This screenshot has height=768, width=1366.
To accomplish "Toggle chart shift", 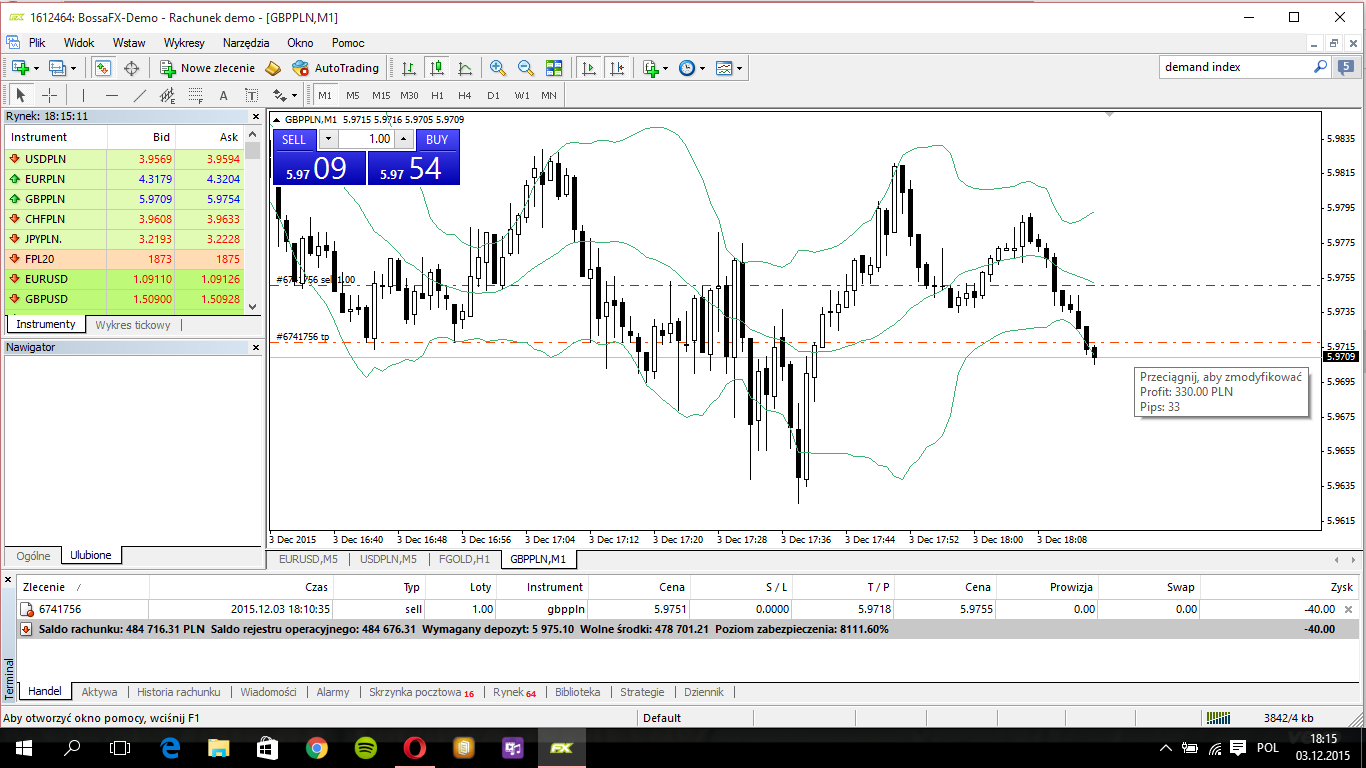I will (x=617, y=68).
